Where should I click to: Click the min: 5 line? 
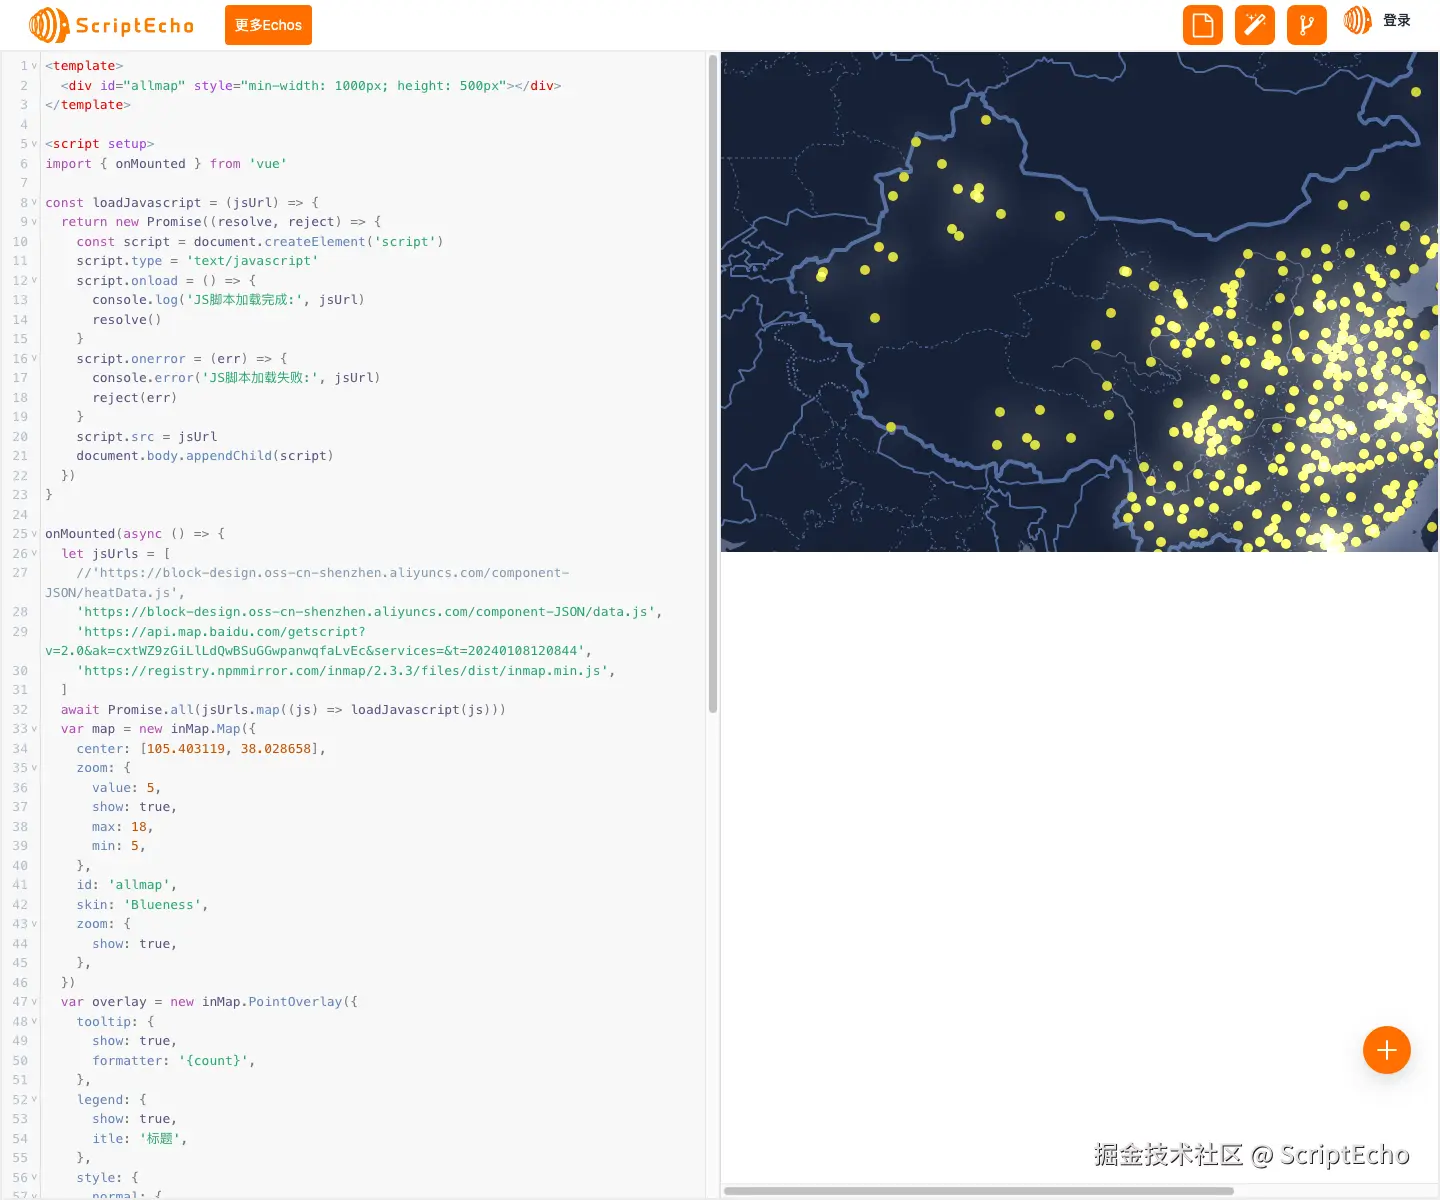pos(118,846)
